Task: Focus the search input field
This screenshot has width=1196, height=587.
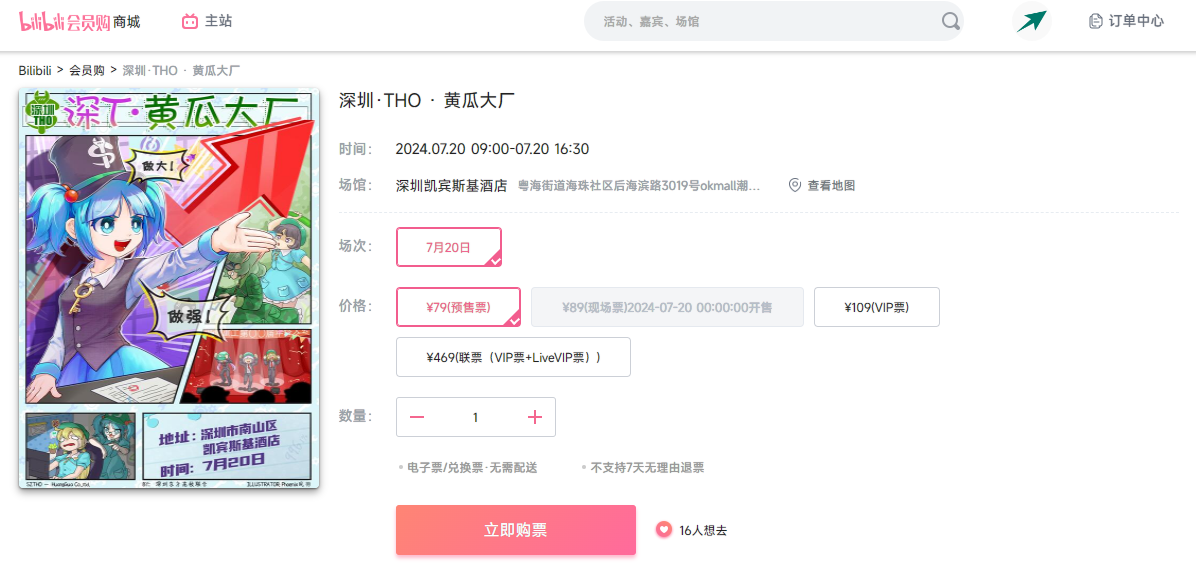Action: (x=765, y=21)
